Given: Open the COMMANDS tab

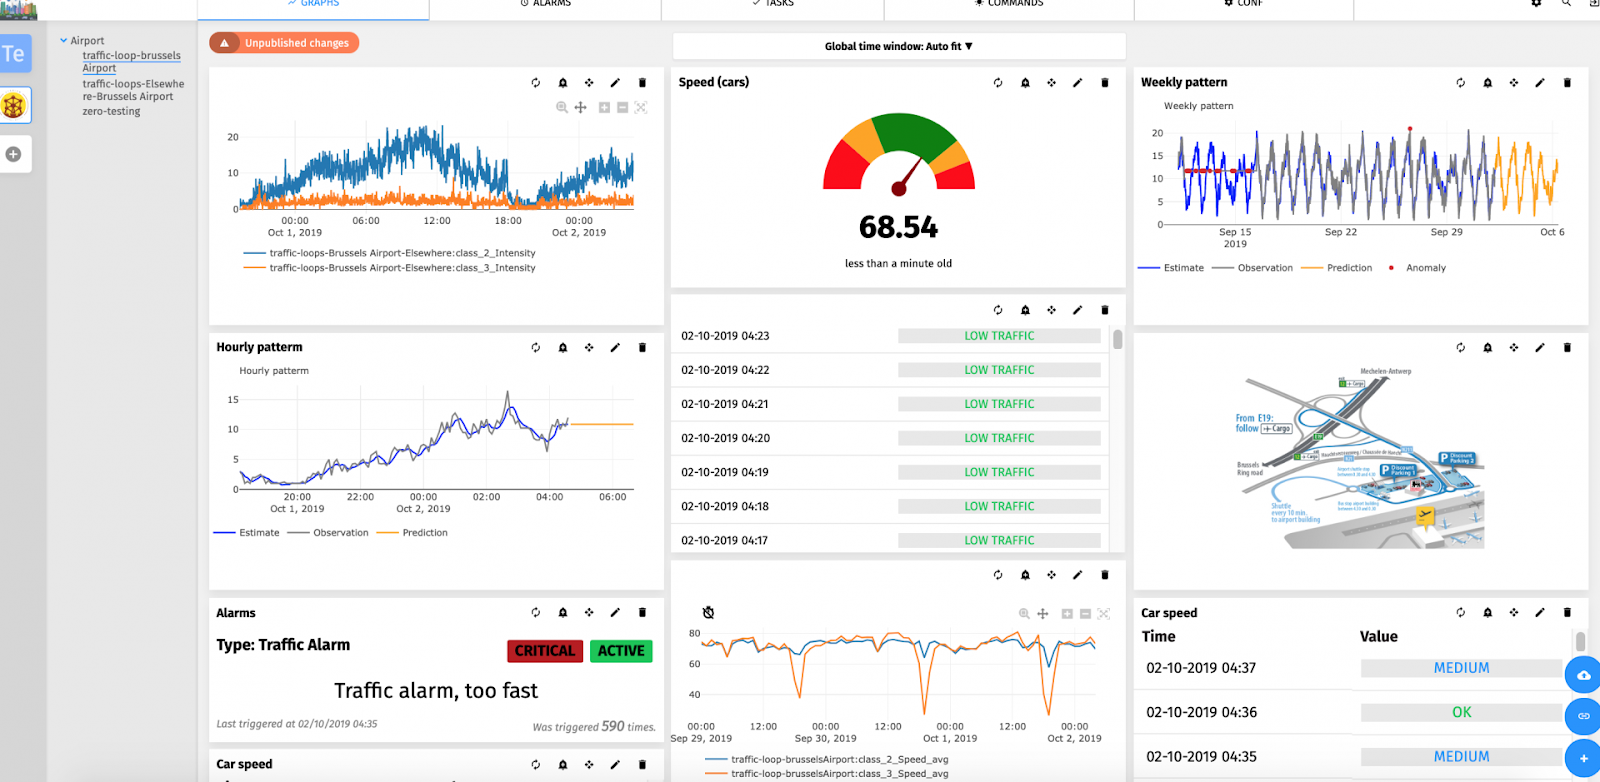Looking at the screenshot, I should (x=1009, y=4).
